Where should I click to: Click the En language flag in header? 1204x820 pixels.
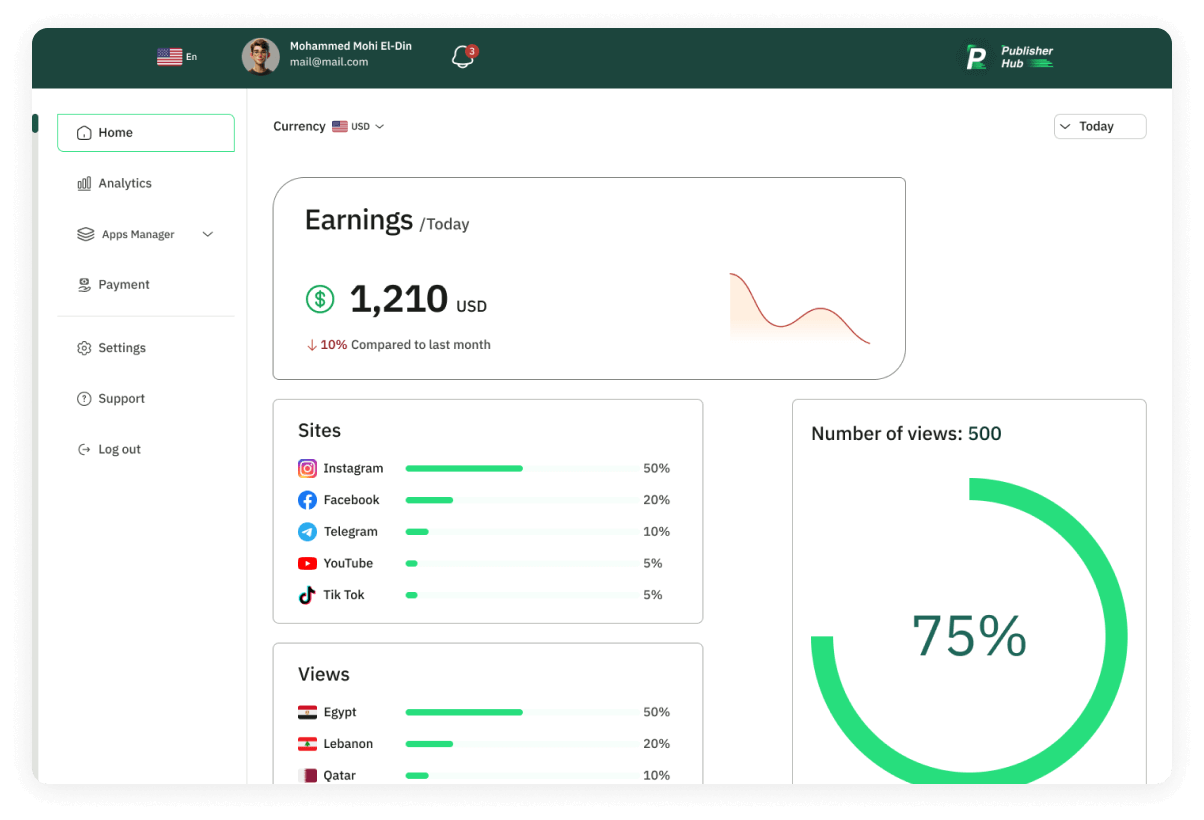[170, 56]
